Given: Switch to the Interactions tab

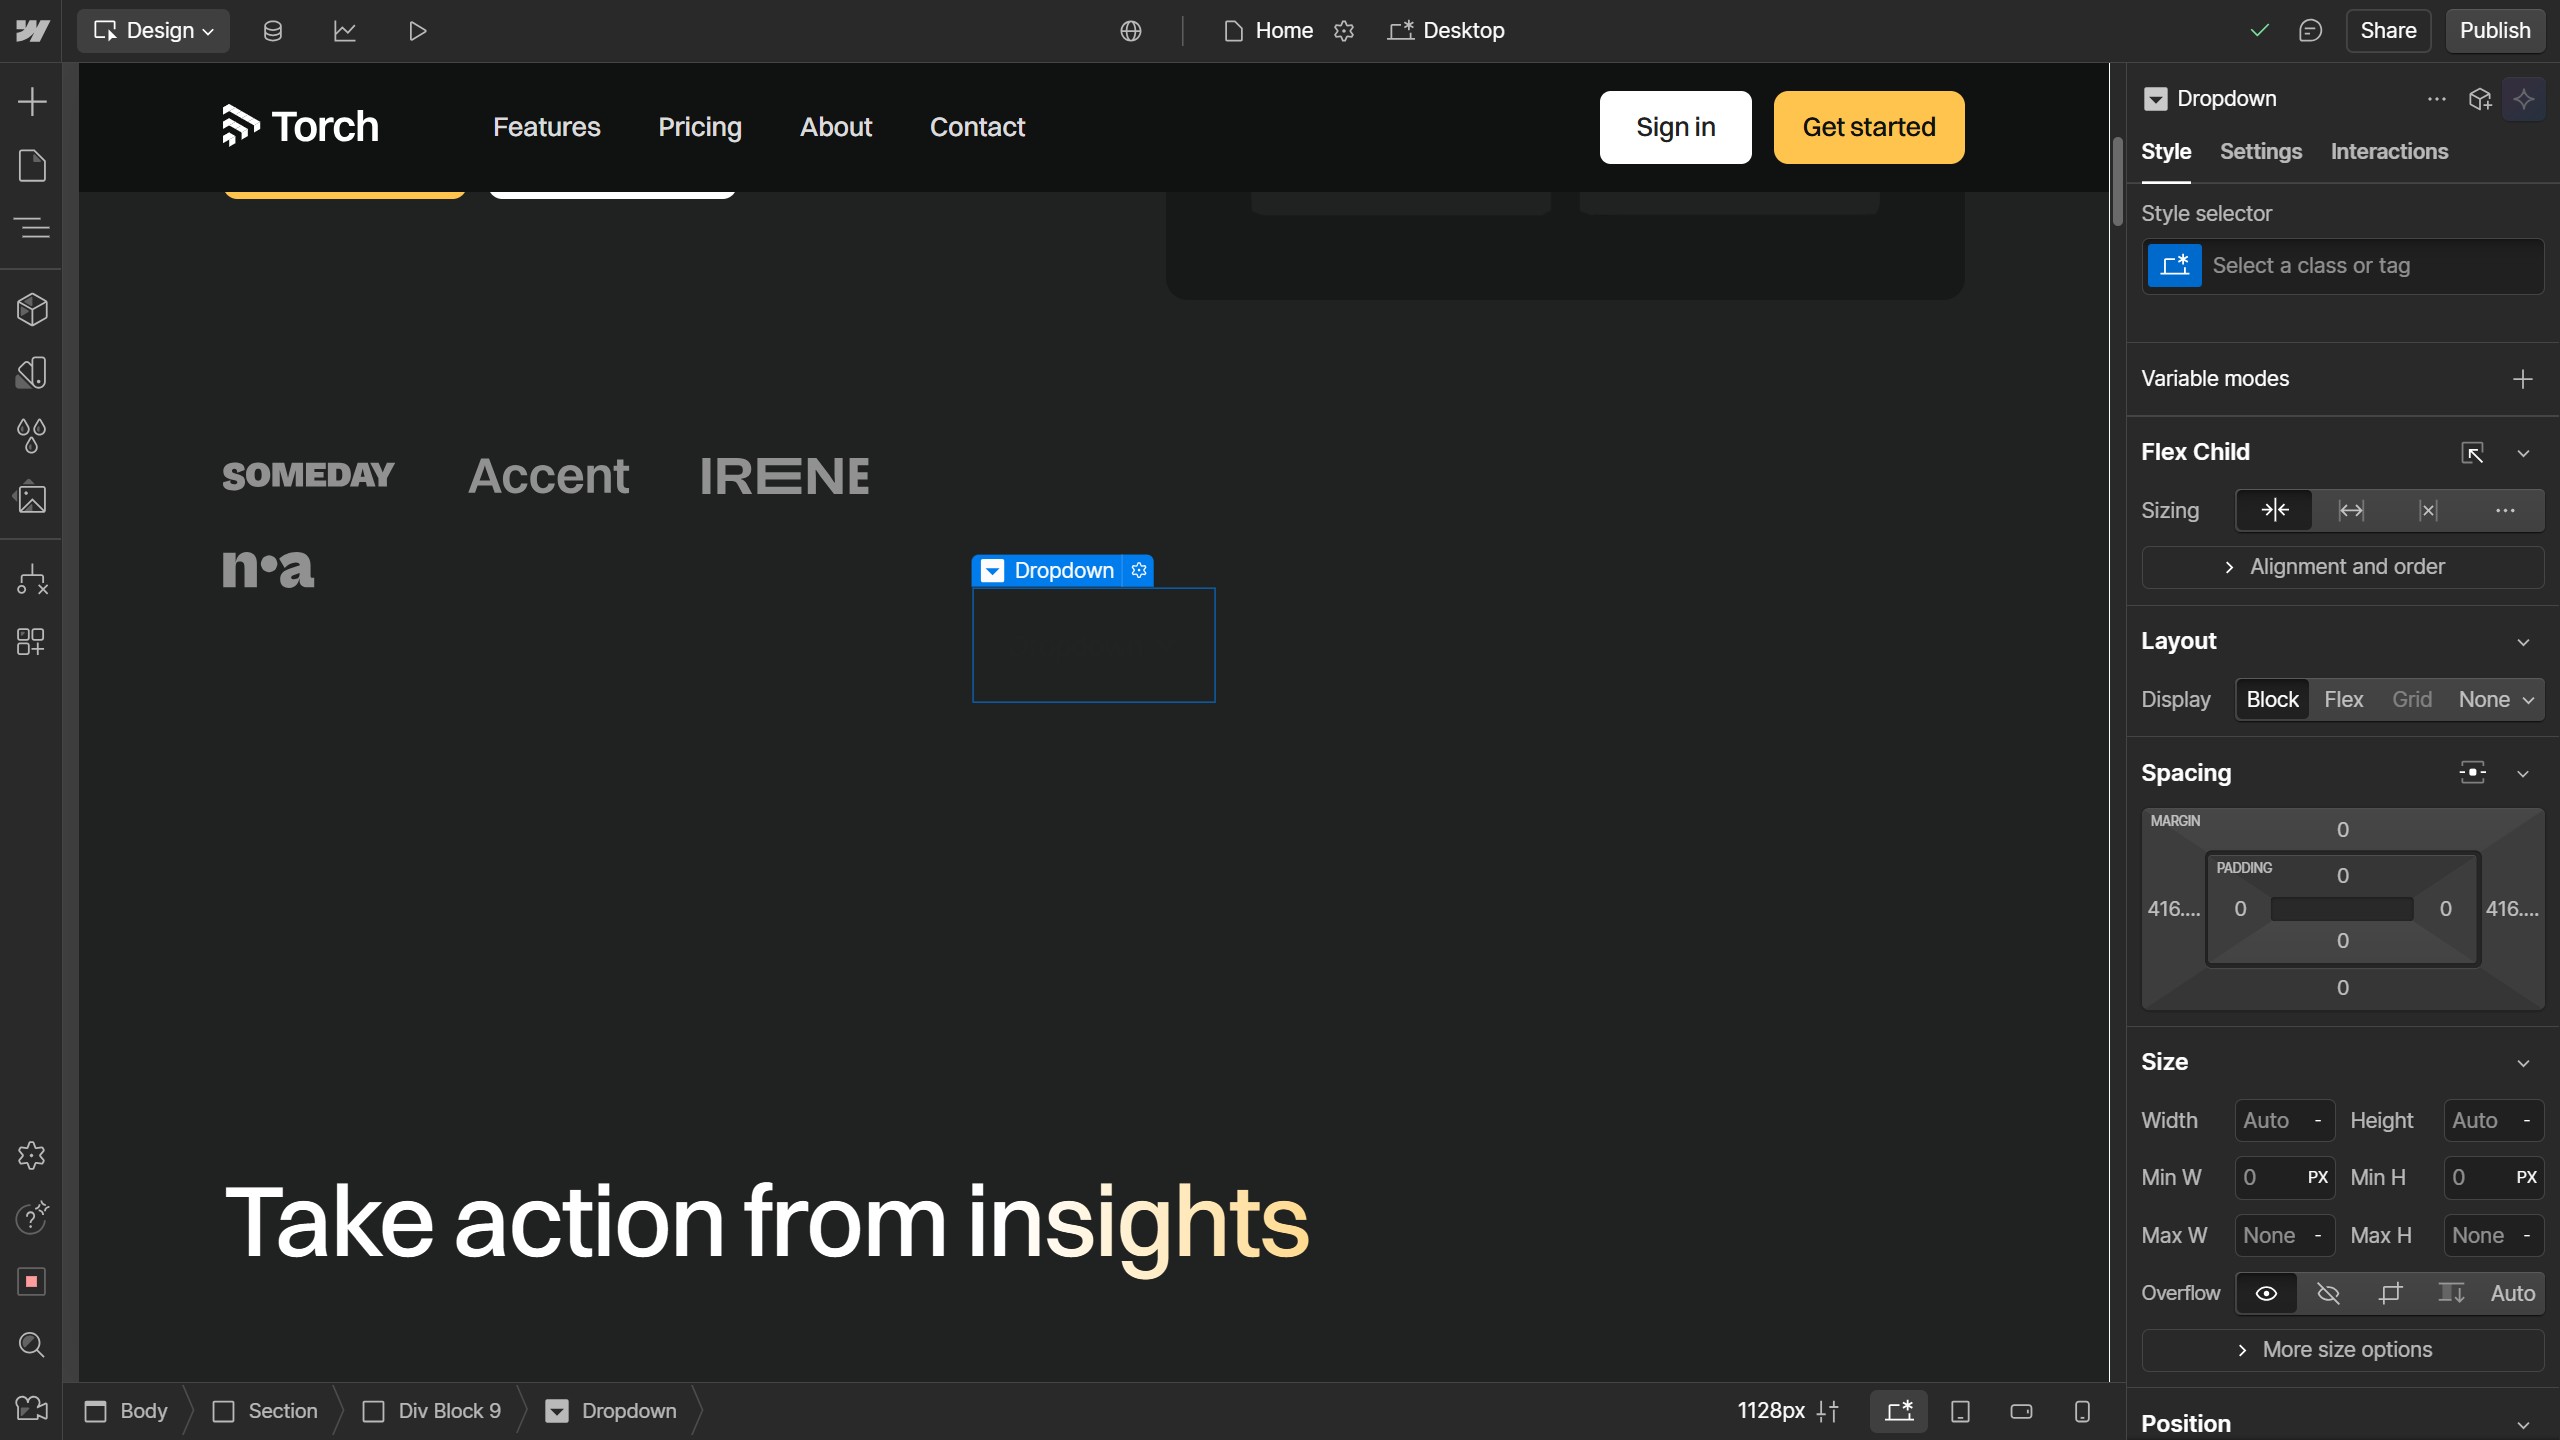Looking at the screenshot, I should (x=2389, y=151).
